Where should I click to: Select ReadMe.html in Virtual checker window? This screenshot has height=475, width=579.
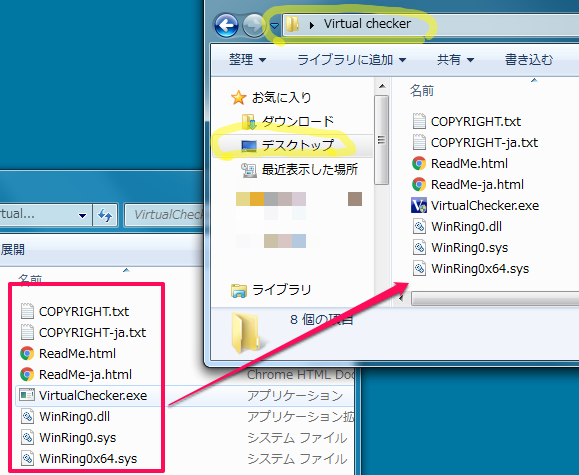[x=469, y=164]
